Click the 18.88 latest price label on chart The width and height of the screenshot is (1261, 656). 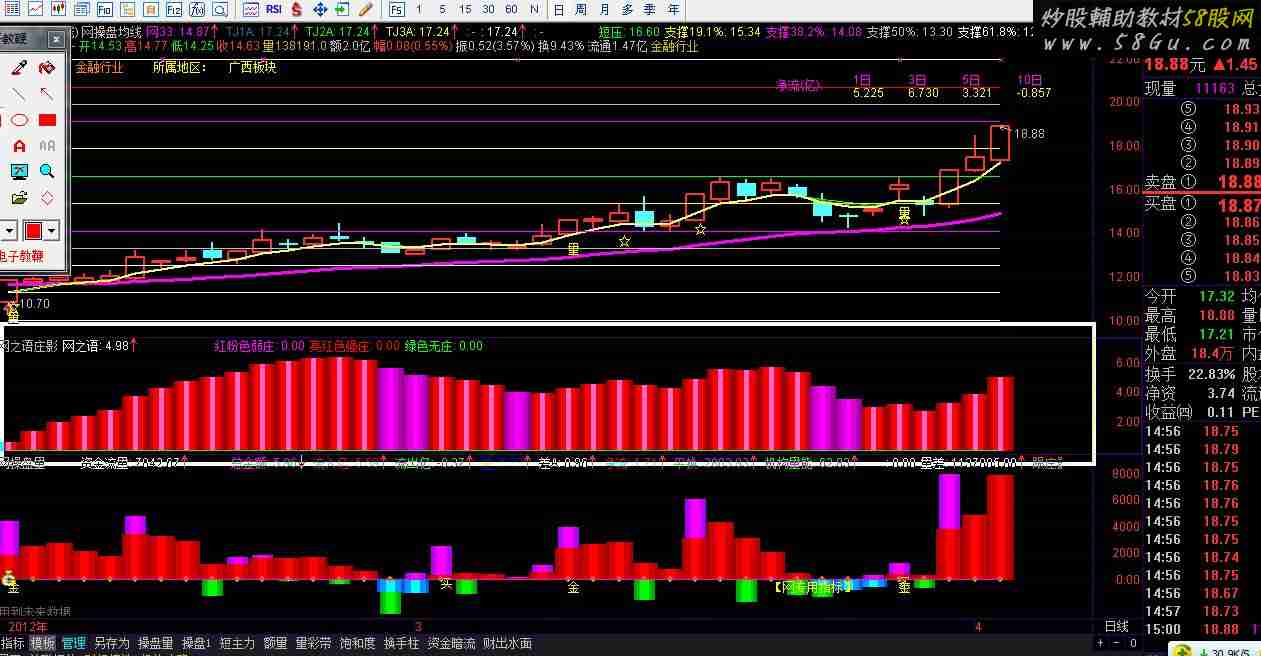pyautogui.click(x=1029, y=133)
